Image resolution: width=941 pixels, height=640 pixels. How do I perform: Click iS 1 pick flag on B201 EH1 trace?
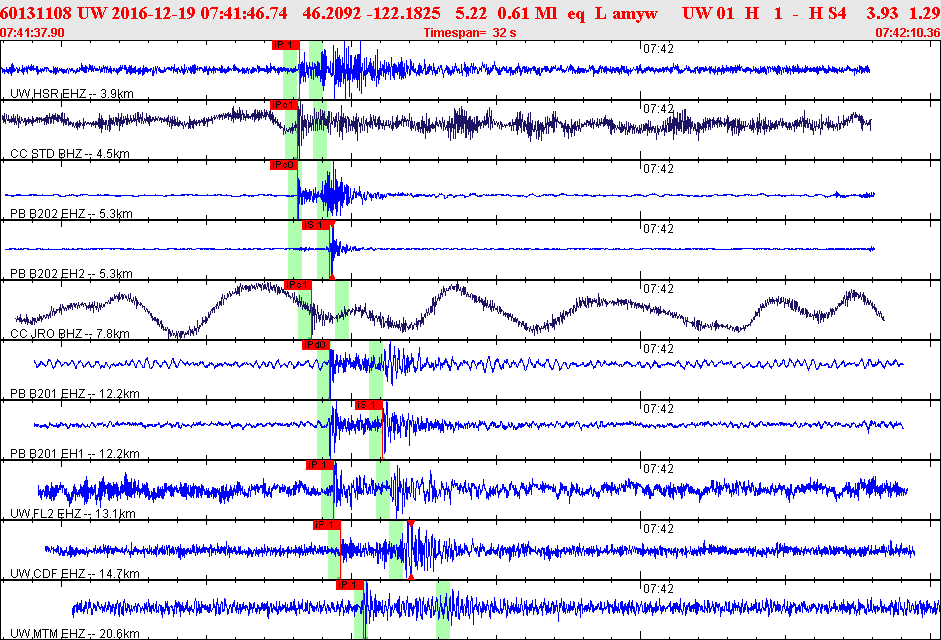pyautogui.click(x=368, y=405)
